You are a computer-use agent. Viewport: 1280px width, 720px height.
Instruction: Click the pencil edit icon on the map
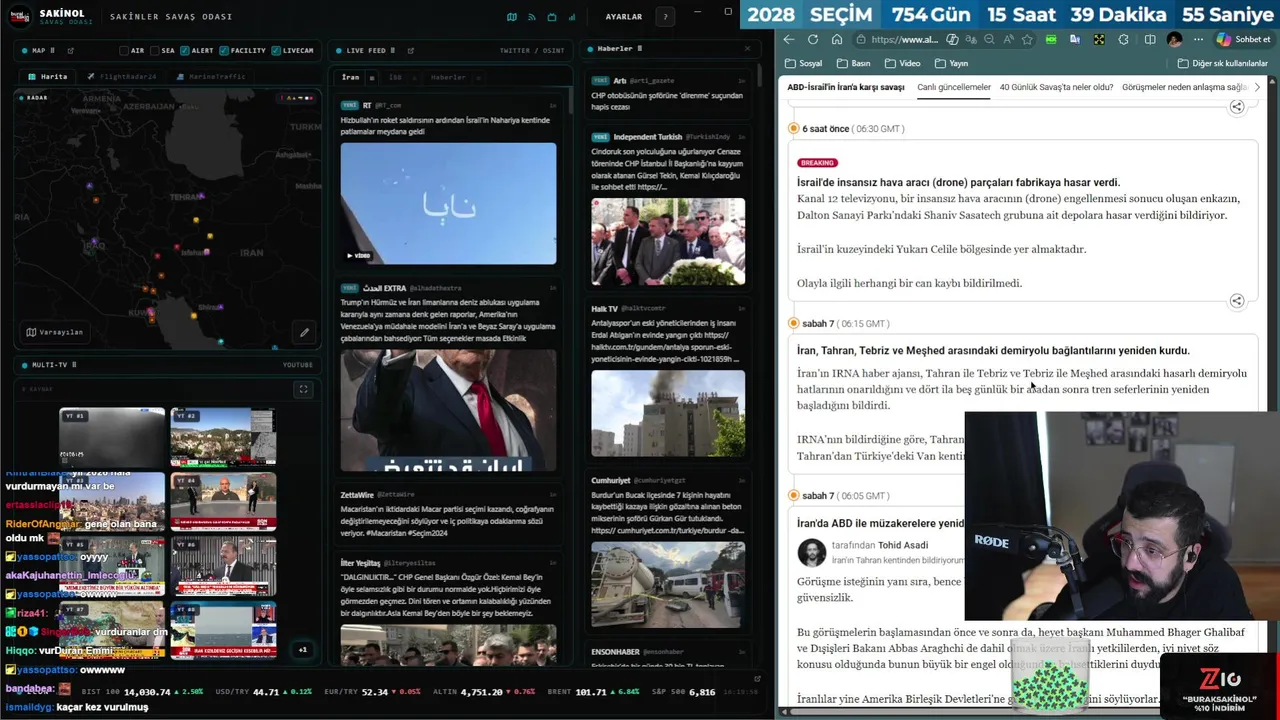point(304,332)
